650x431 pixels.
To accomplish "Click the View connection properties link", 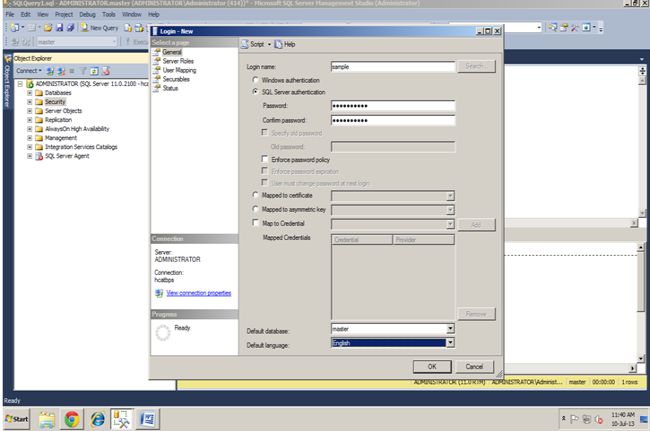I will (199, 293).
